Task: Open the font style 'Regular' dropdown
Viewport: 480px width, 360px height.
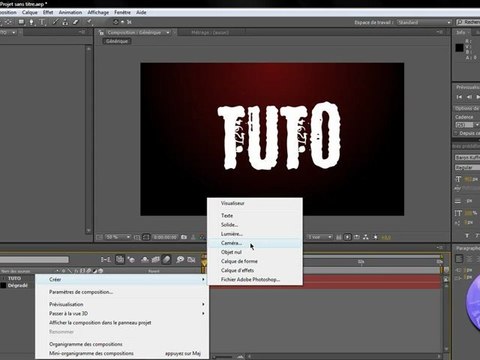Action: pyautogui.click(x=467, y=167)
